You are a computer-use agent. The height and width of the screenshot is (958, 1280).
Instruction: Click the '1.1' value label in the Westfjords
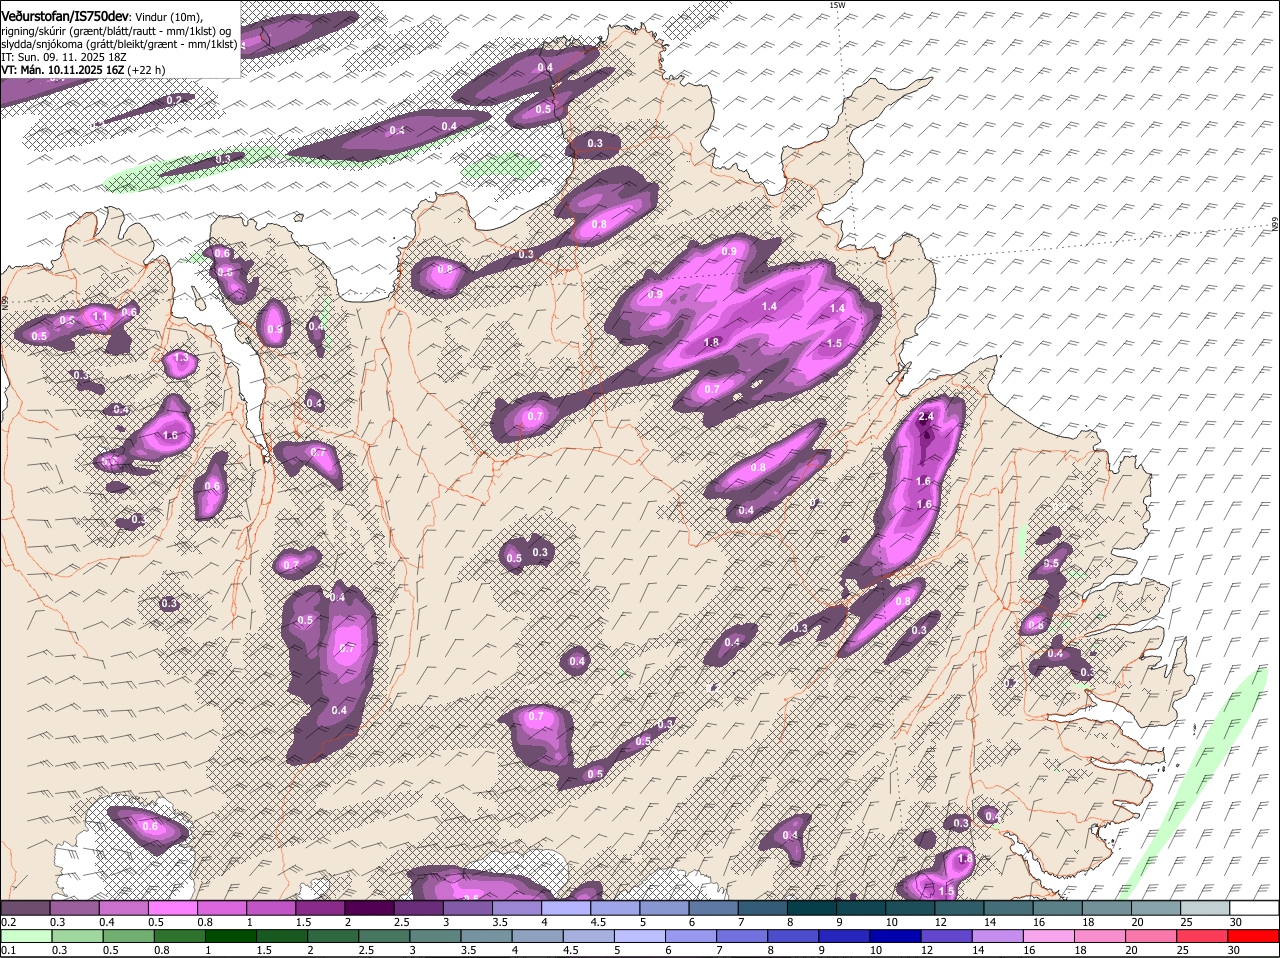pos(99,317)
